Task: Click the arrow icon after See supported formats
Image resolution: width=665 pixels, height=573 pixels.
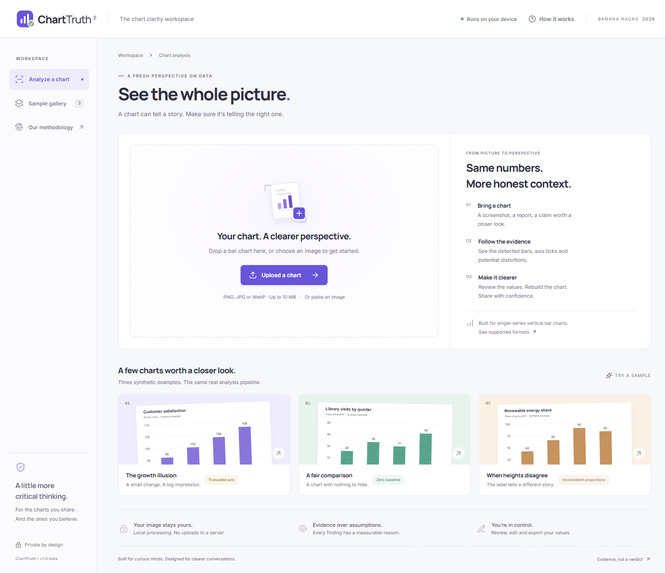Action: [x=534, y=332]
